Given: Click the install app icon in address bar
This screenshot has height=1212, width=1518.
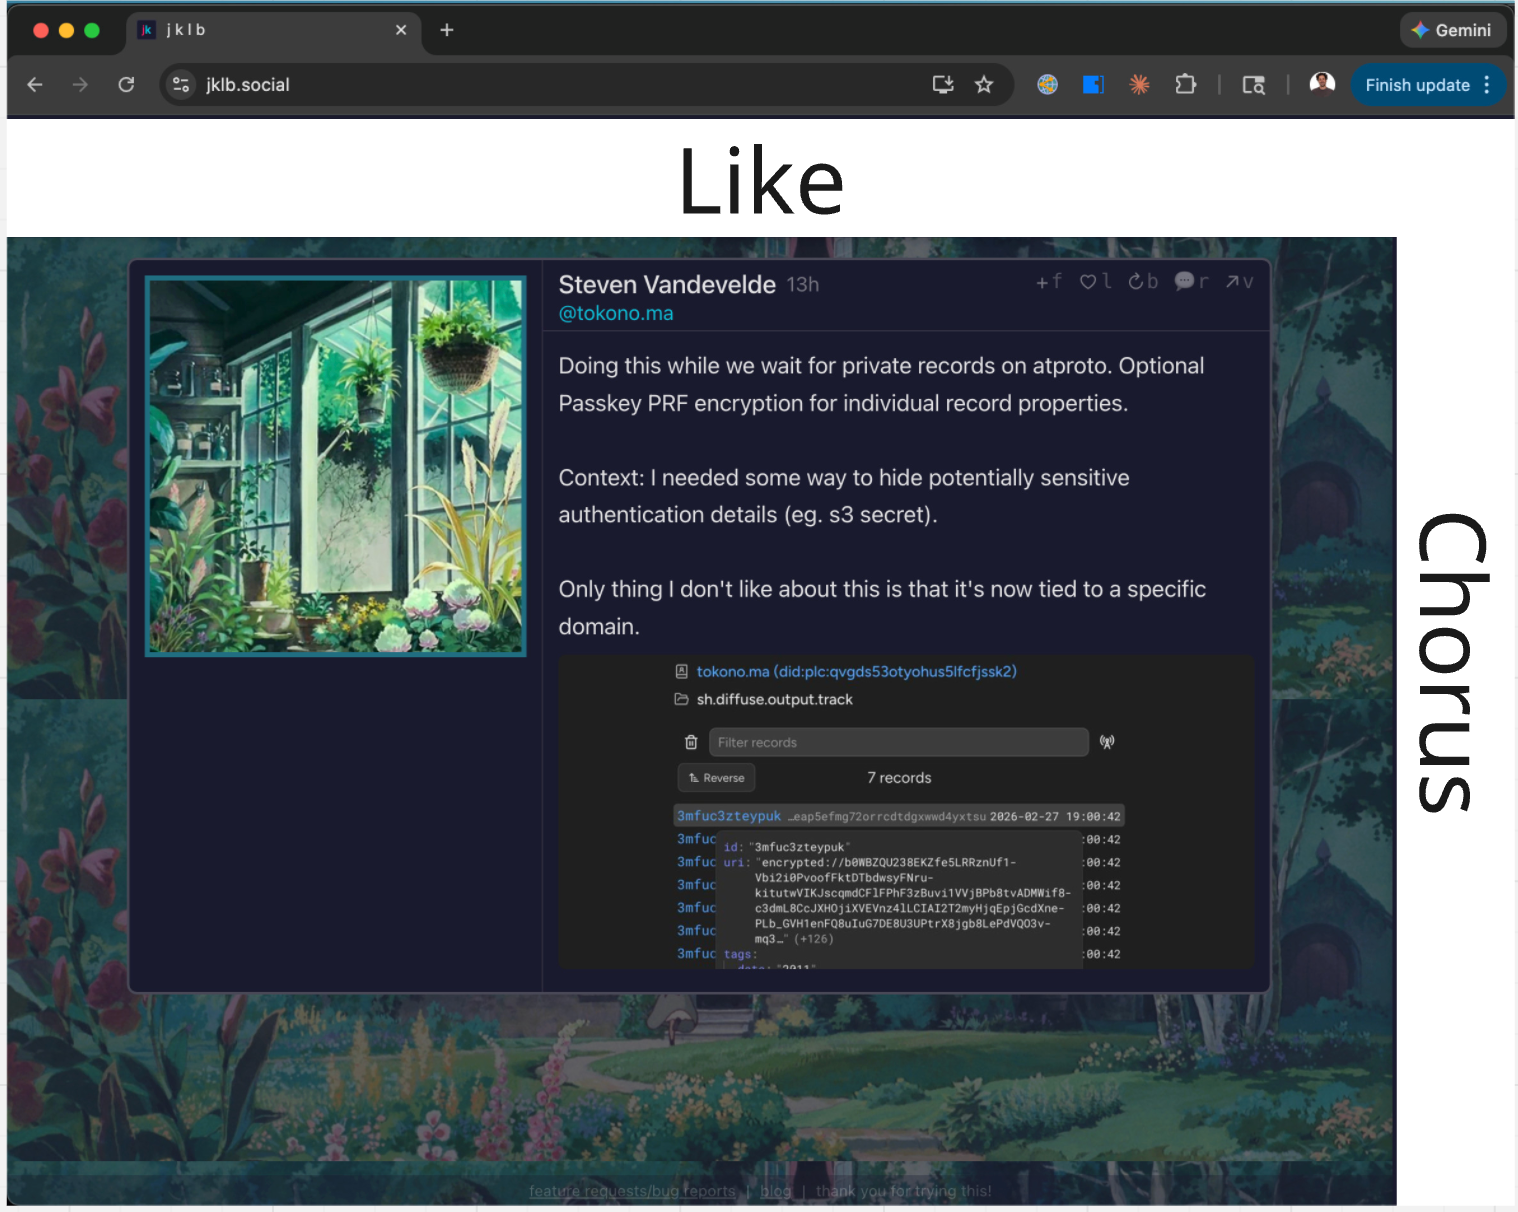Looking at the screenshot, I should [x=942, y=85].
